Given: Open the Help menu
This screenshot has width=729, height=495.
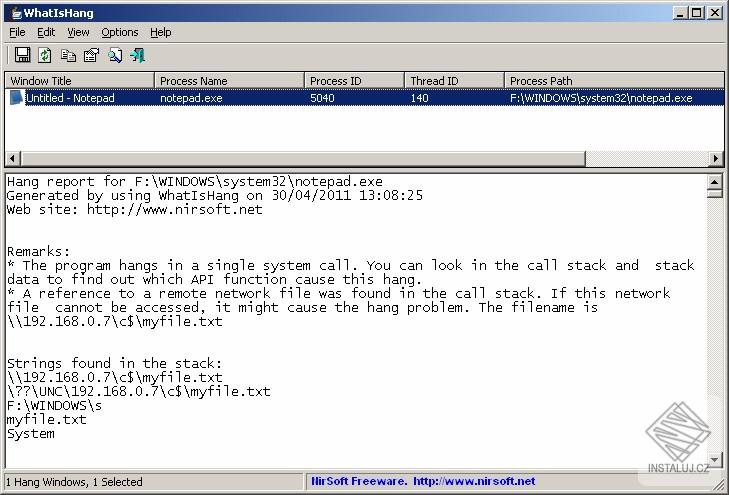Looking at the screenshot, I should 160,32.
